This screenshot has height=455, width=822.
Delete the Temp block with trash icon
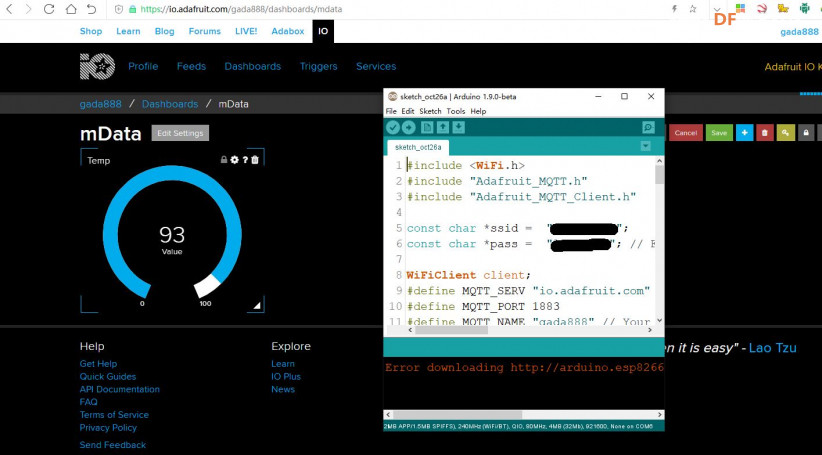coord(255,160)
